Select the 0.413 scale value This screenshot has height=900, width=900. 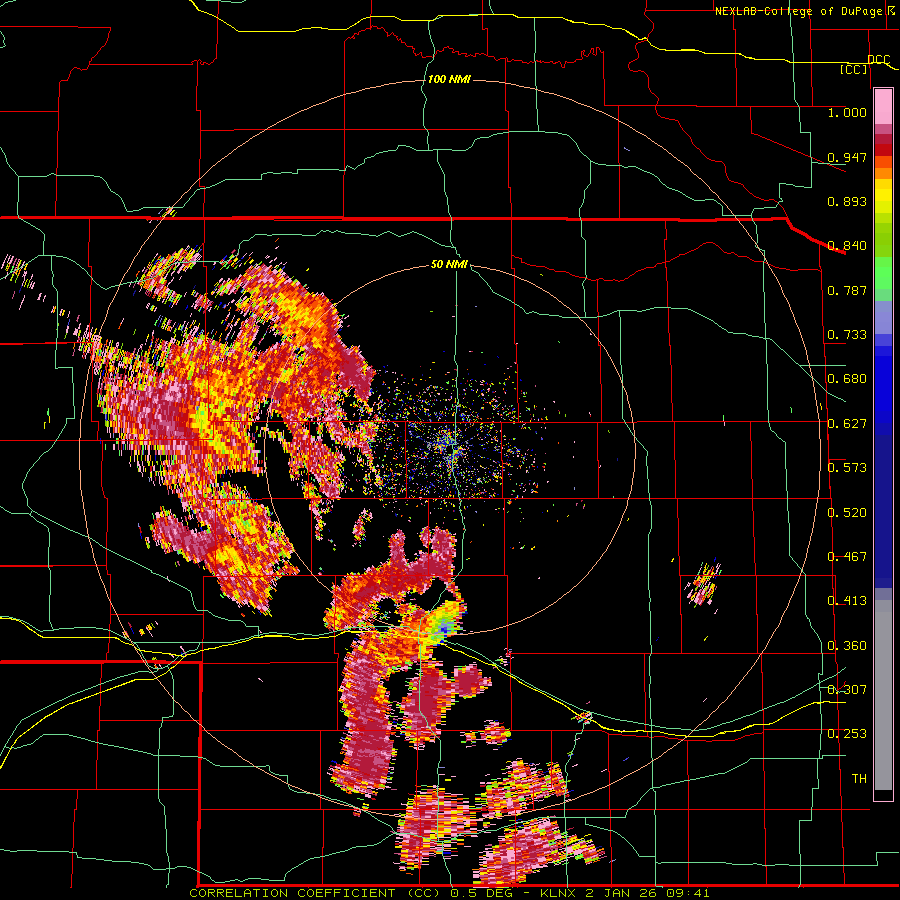click(847, 601)
